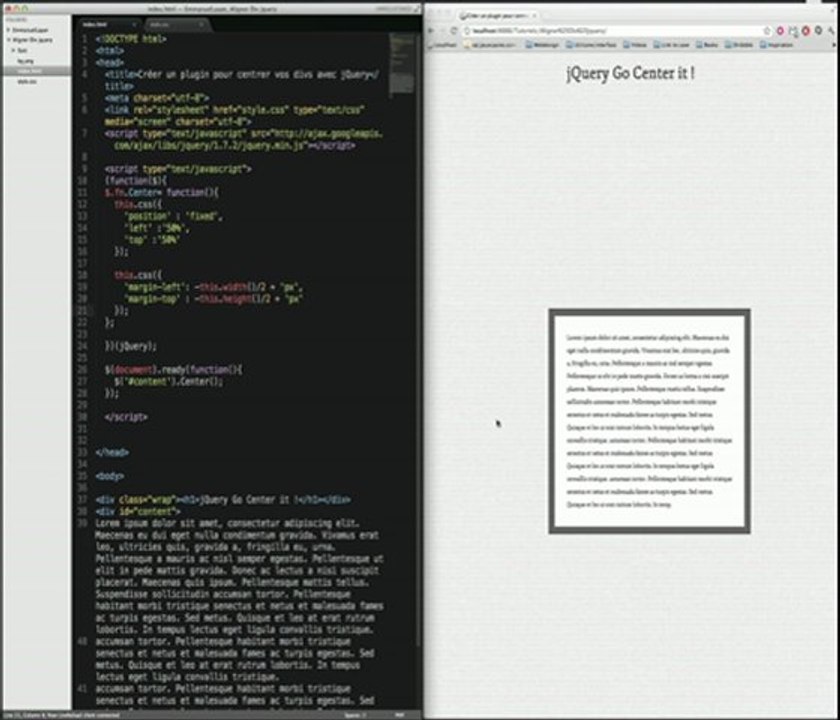Click the Spaces indentation setting in status bar
This screenshot has height=720, width=840.
[355, 715]
